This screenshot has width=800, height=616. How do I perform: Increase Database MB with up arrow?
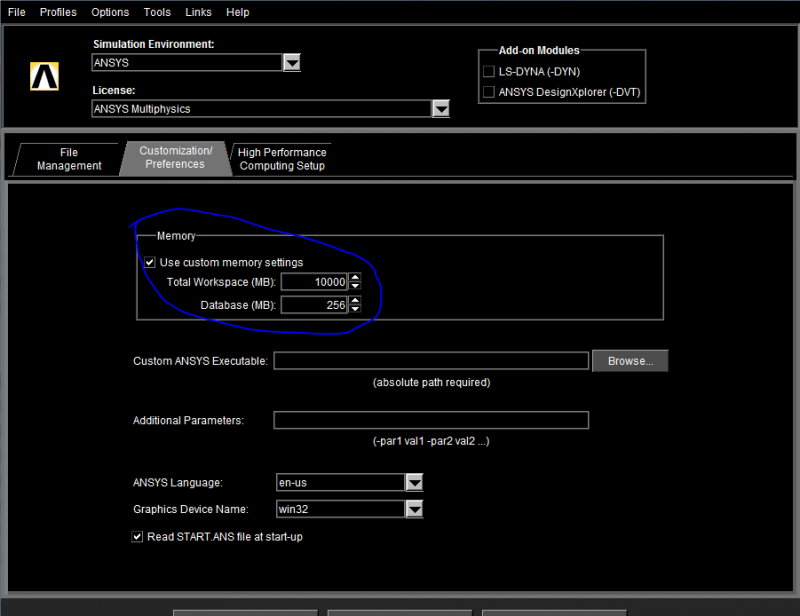click(355, 300)
